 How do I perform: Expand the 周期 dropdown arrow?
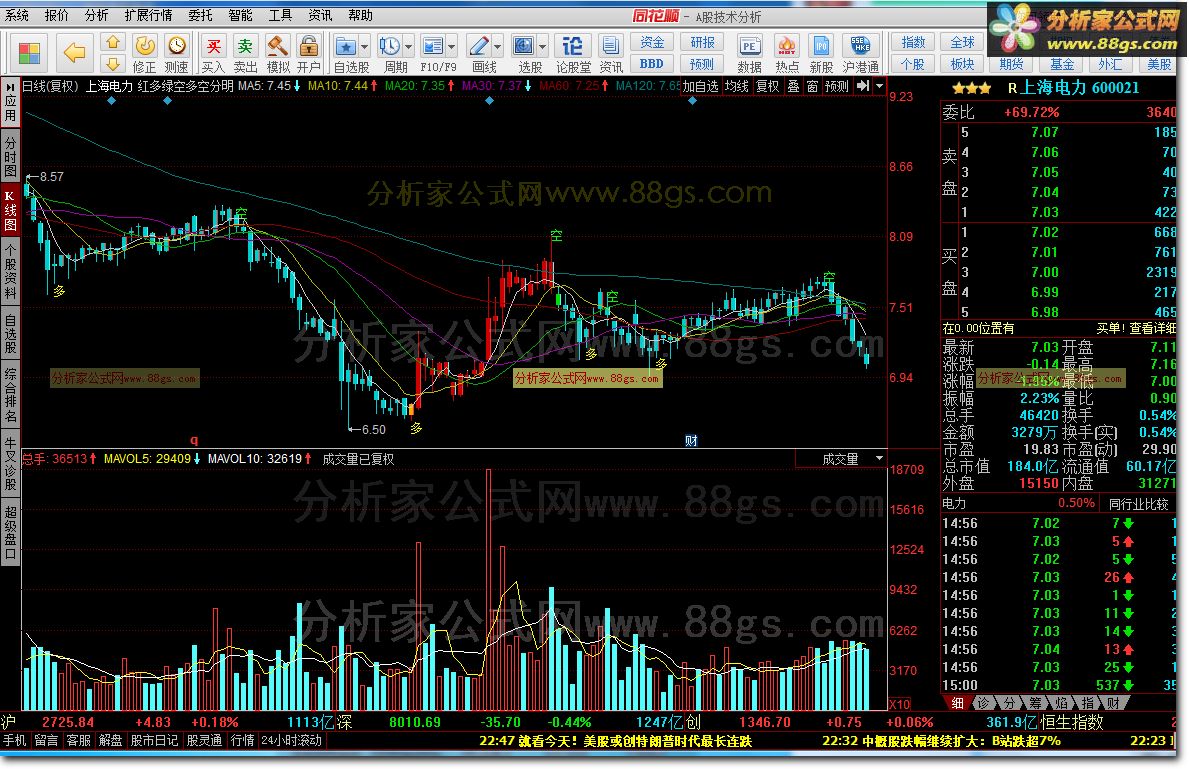pyautogui.click(x=408, y=46)
